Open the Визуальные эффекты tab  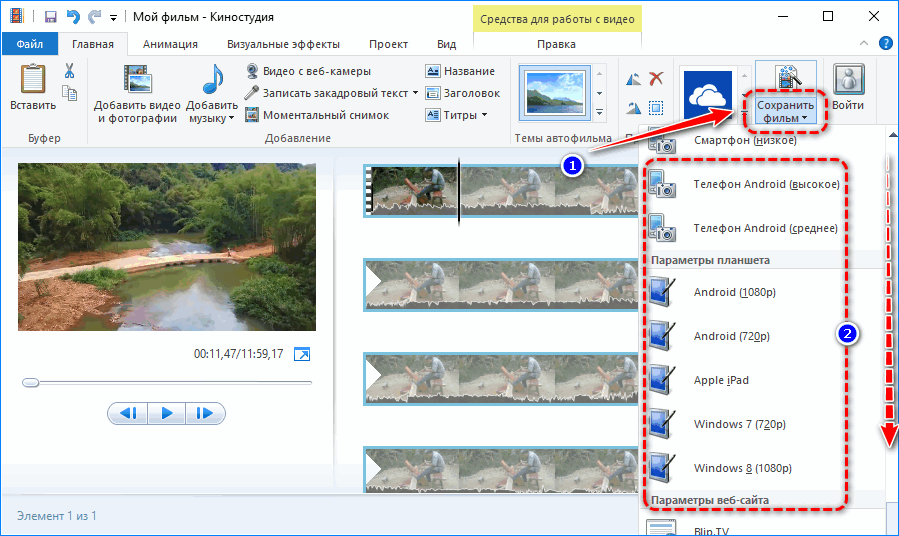tap(283, 44)
